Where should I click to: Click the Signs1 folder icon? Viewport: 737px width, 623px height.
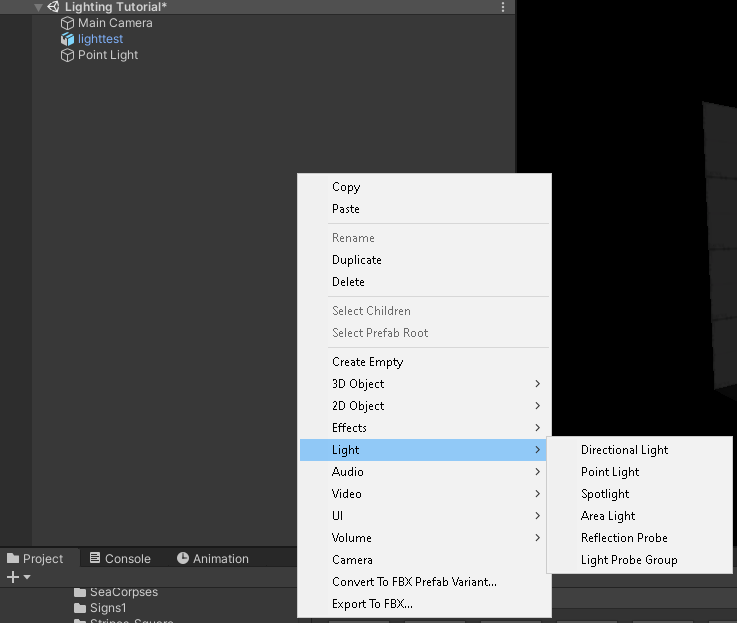point(80,608)
